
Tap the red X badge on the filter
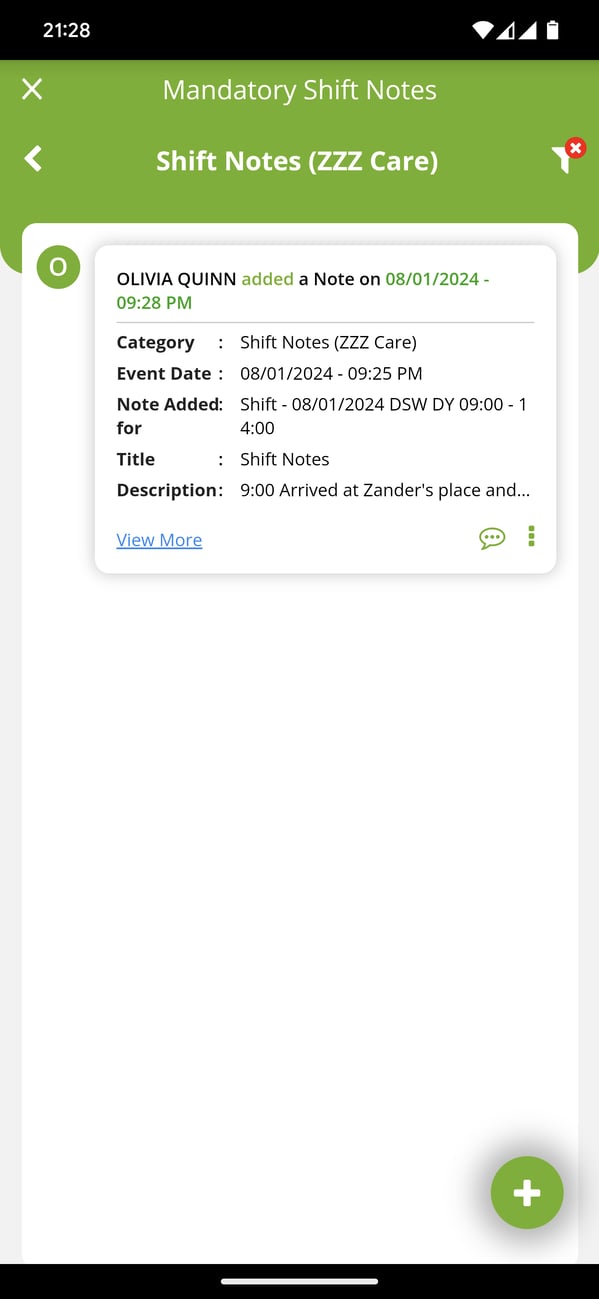pyautogui.click(x=577, y=146)
